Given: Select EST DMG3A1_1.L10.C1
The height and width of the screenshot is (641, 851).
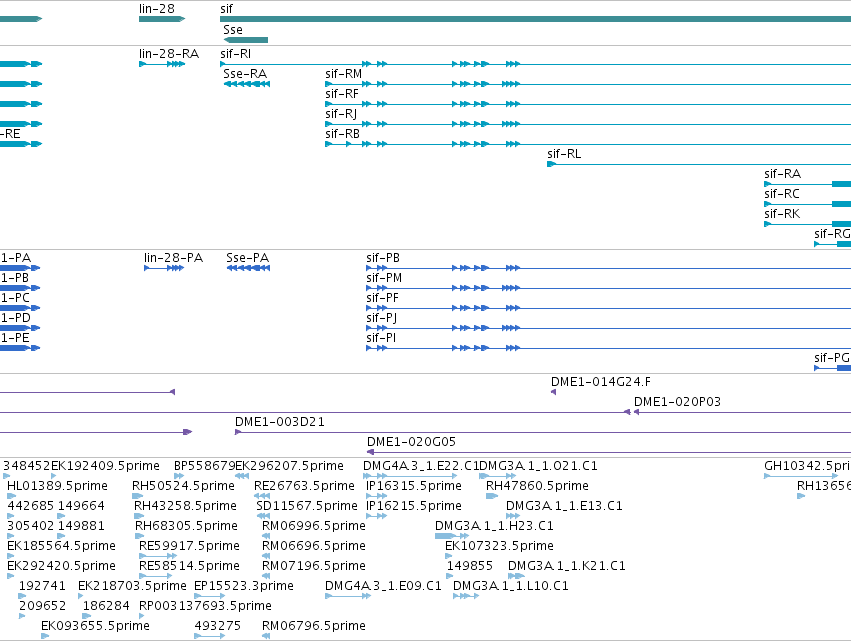Looking at the screenshot, I should pos(466,596).
